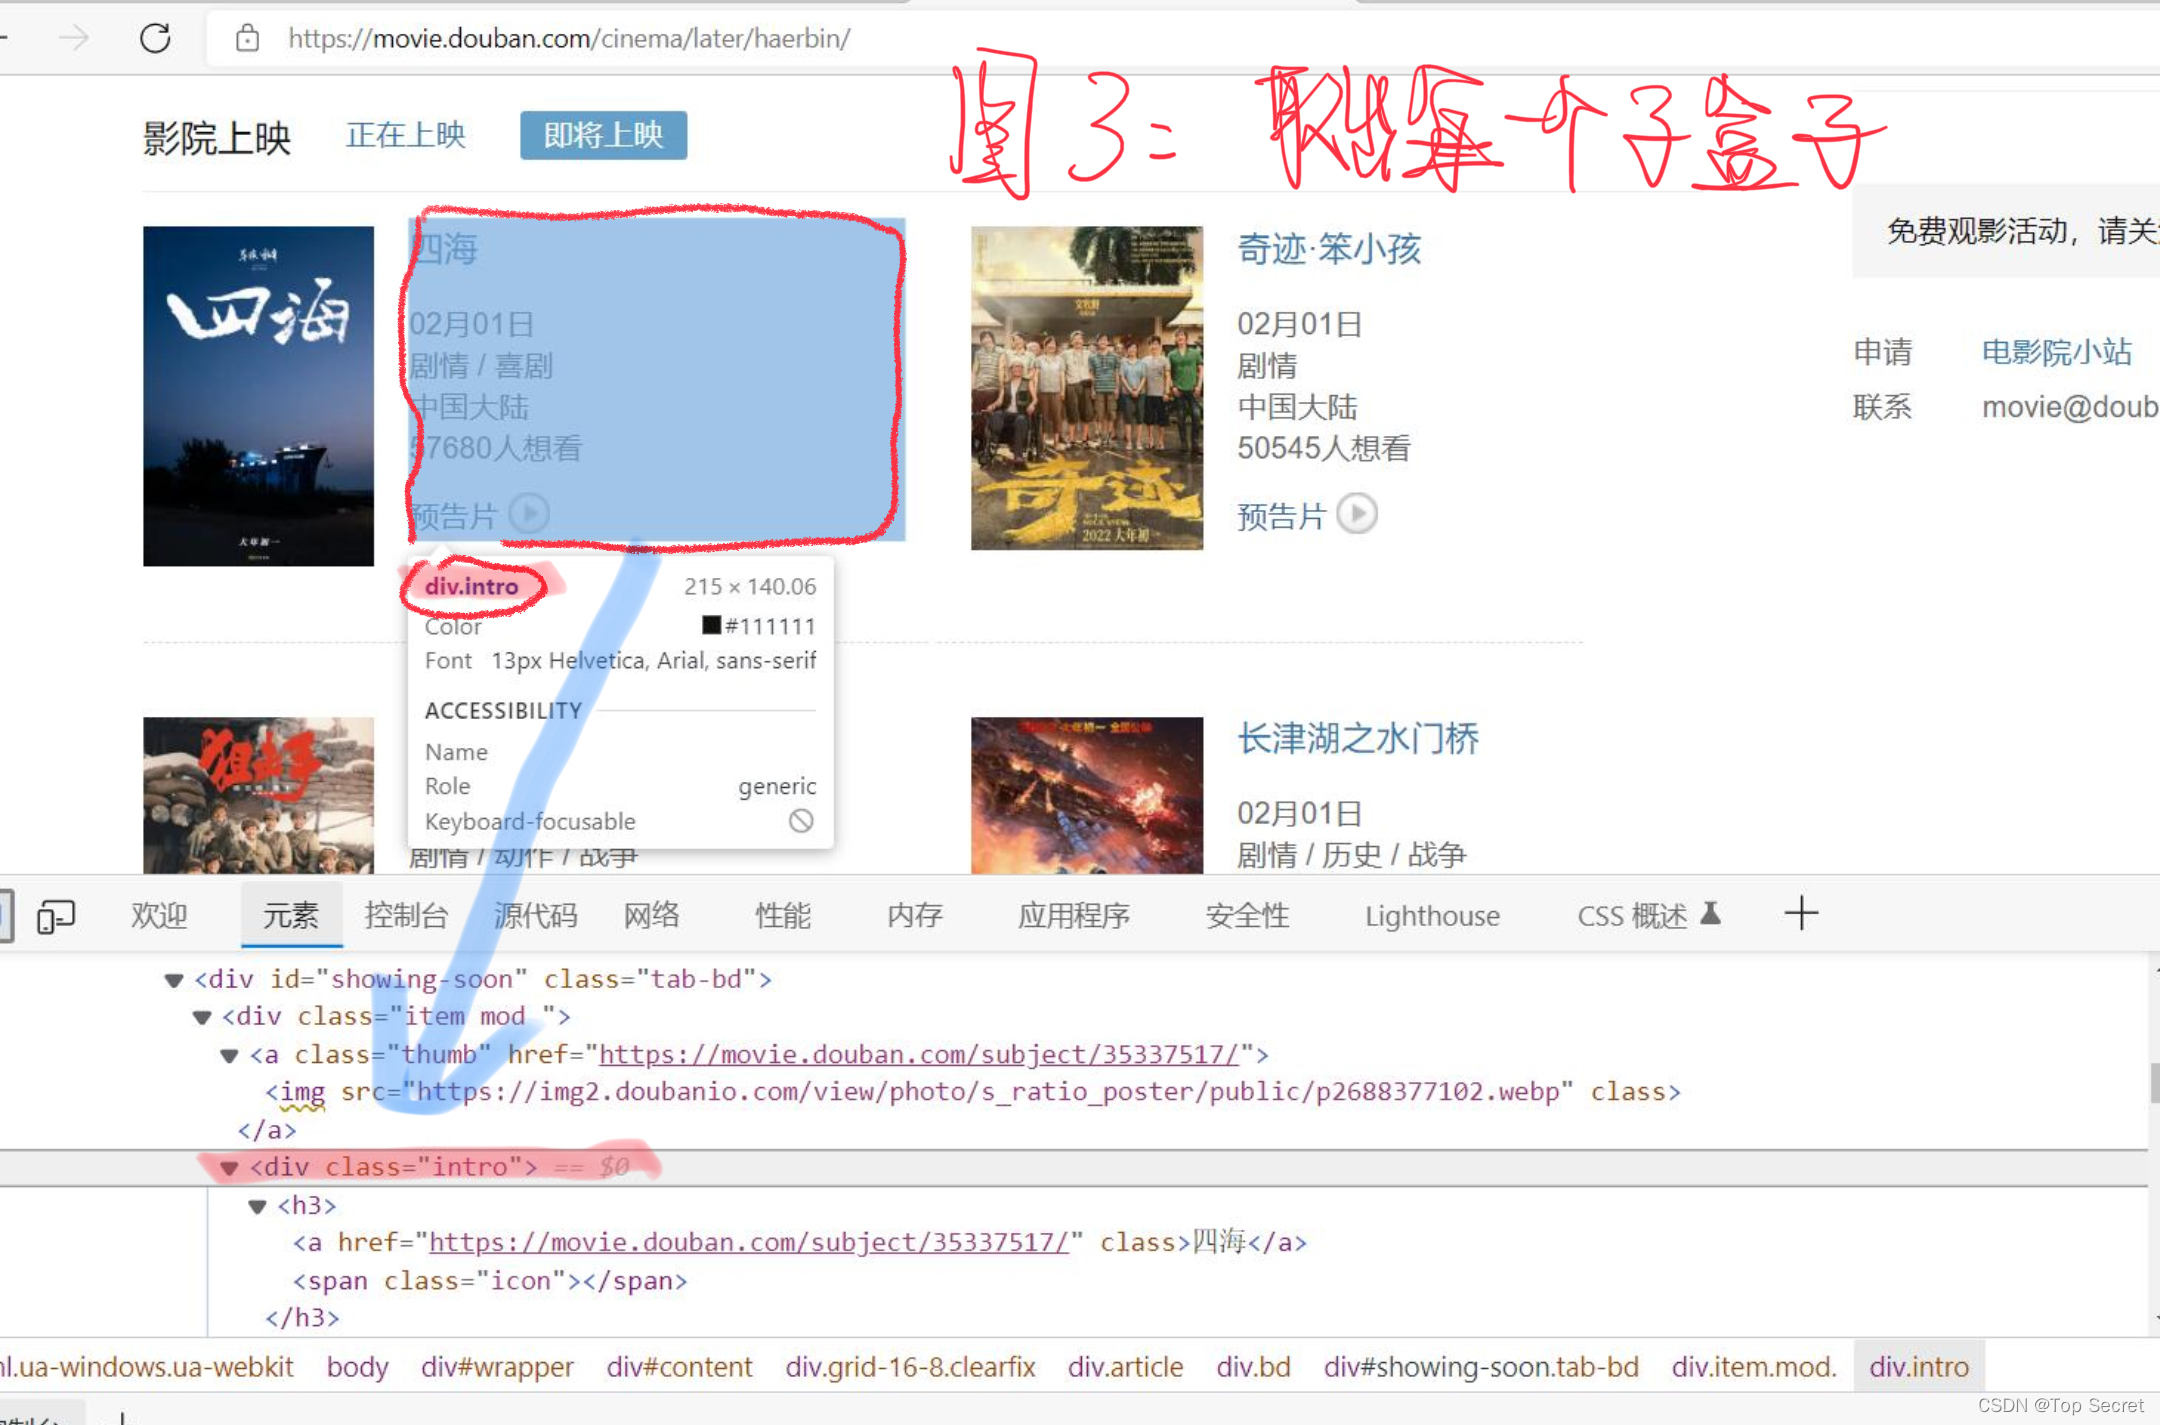Click the browser forward arrow
Screen dimensions: 2160x1425
point(74,39)
